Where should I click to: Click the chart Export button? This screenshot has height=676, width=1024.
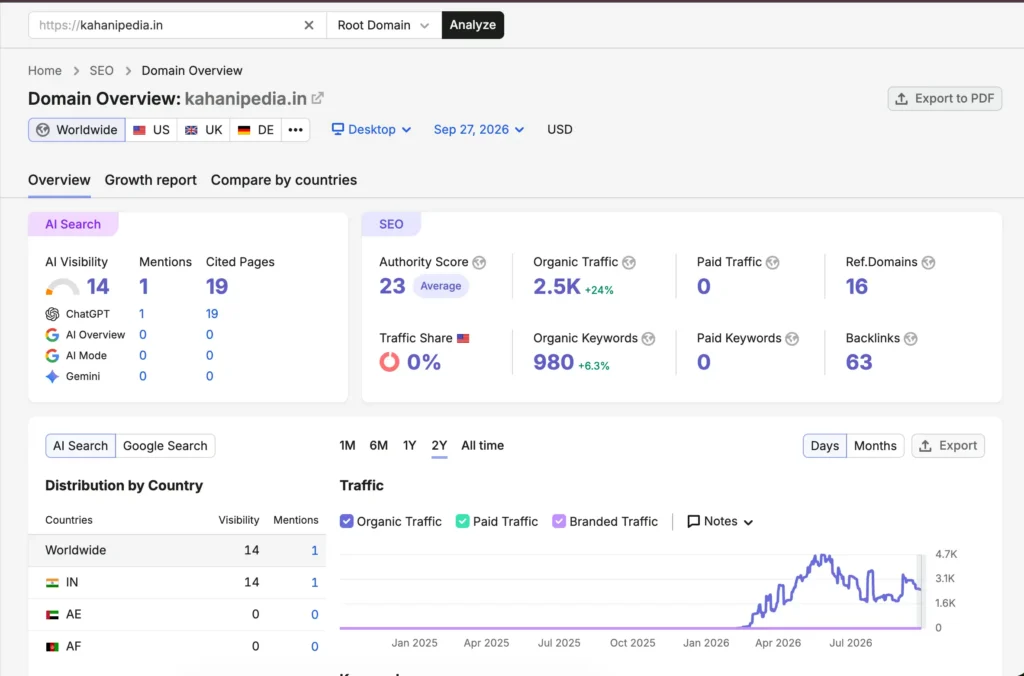pos(948,445)
